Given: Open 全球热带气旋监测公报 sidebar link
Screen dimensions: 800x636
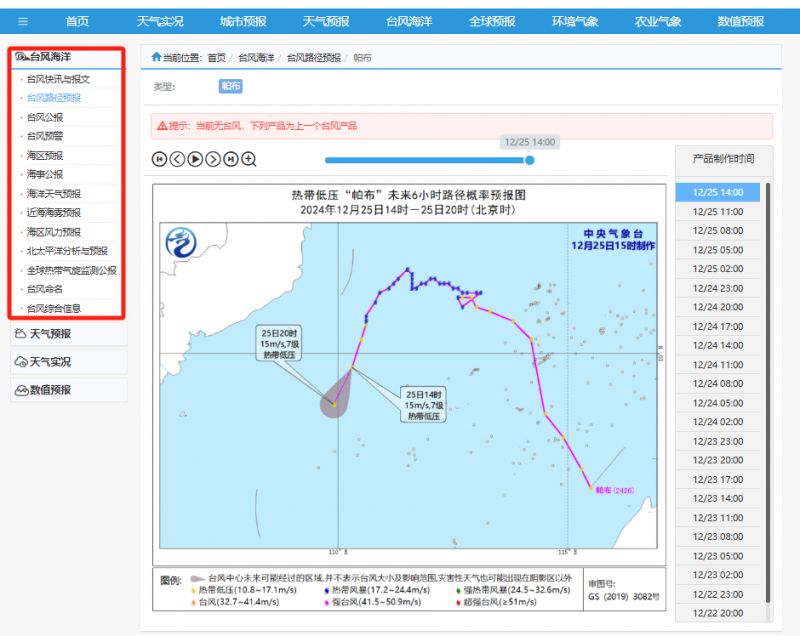Looking at the screenshot, I should pyautogui.click(x=71, y=270).
